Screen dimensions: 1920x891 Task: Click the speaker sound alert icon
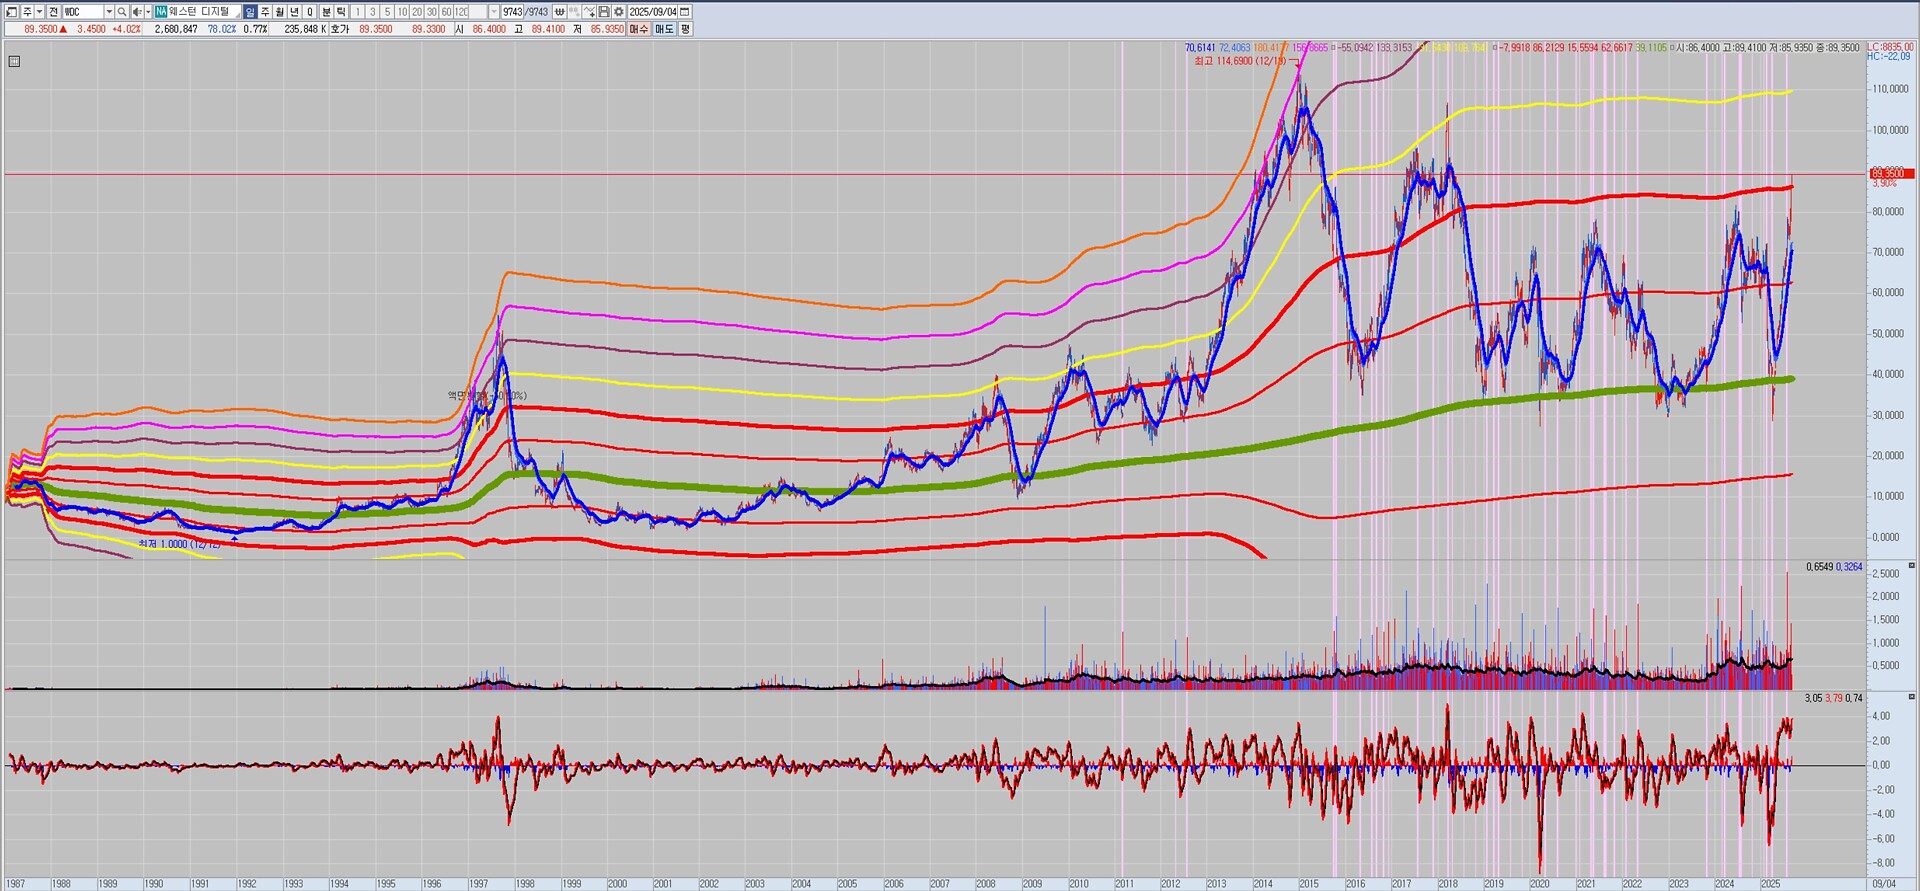(x=137, y=12)
